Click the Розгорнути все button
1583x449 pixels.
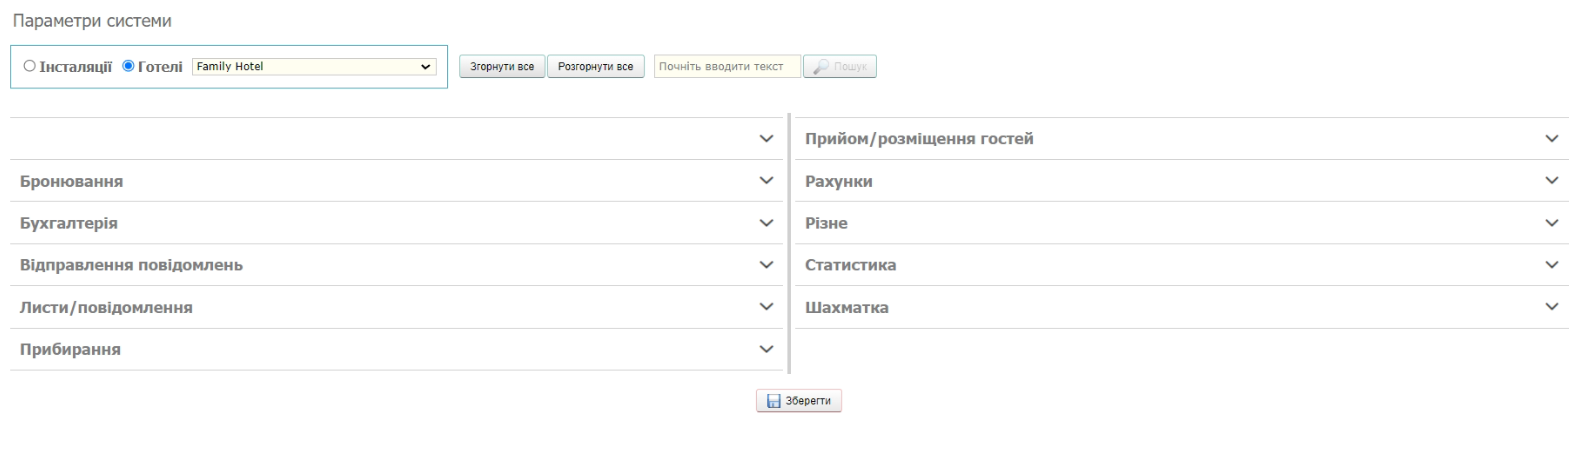coord(595,67)
